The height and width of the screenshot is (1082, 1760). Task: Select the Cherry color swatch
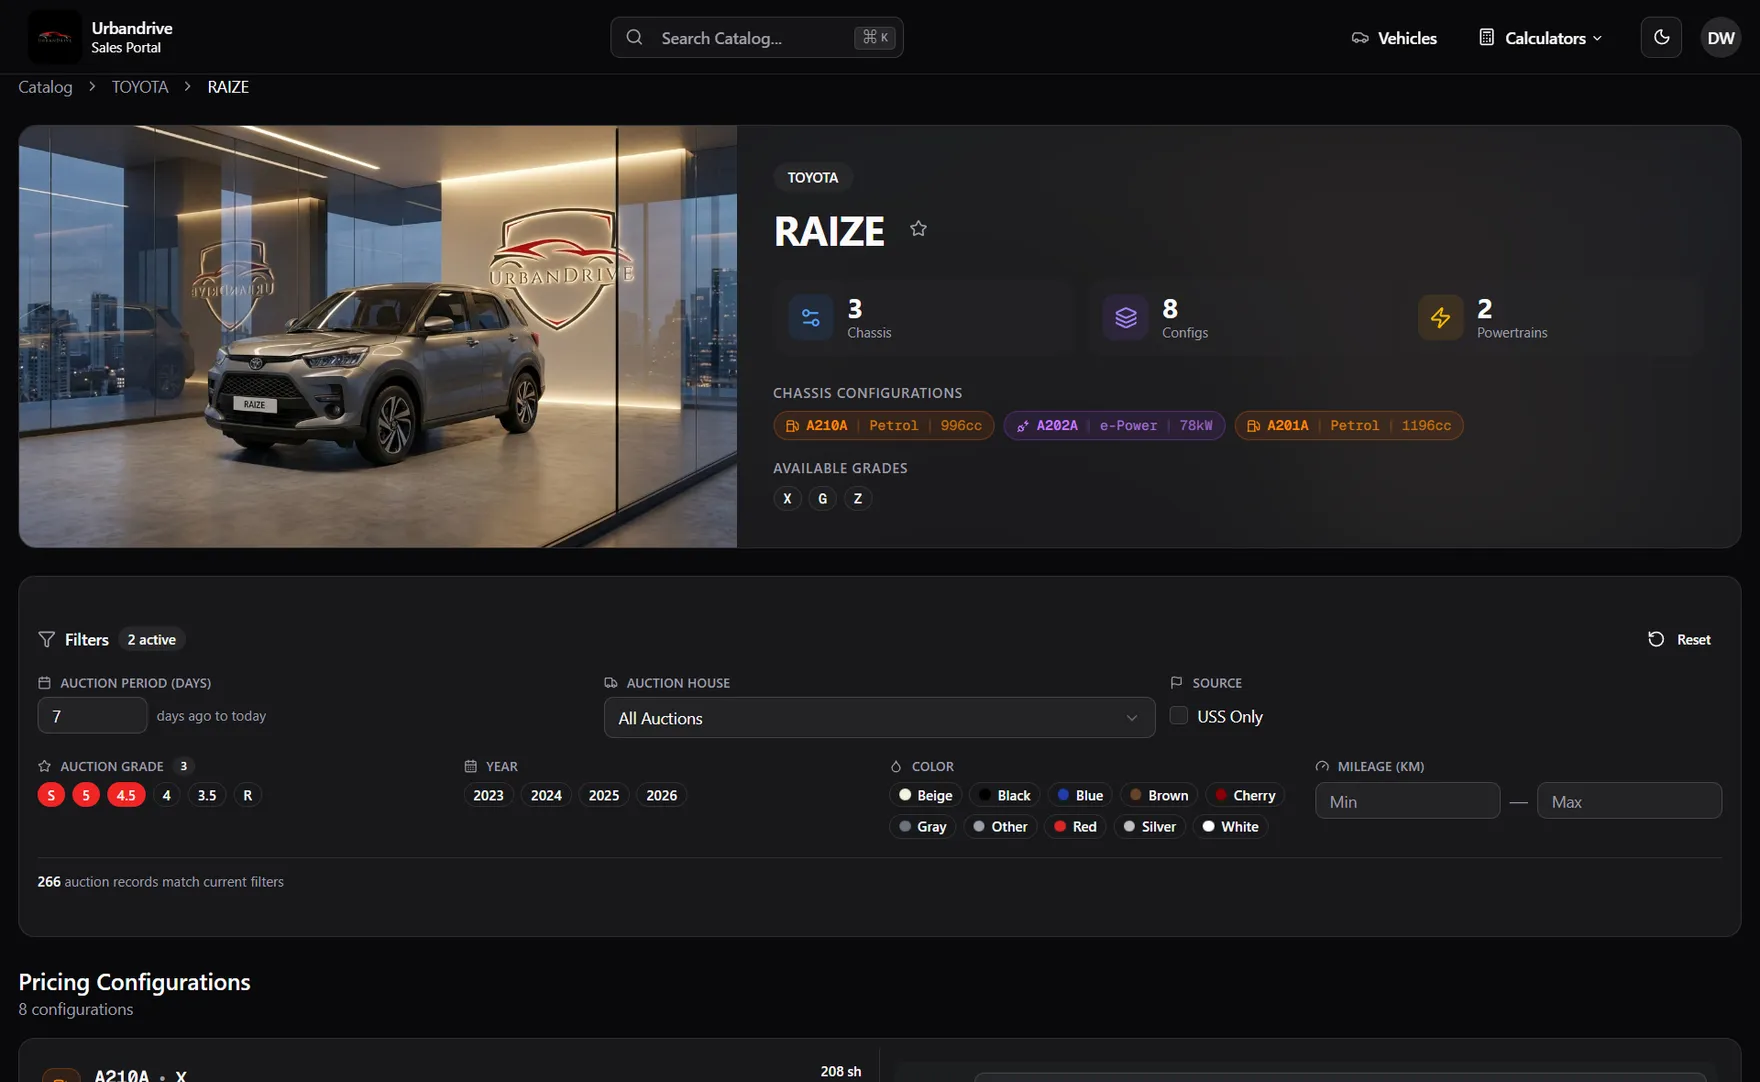click(x=1245, y=795)
